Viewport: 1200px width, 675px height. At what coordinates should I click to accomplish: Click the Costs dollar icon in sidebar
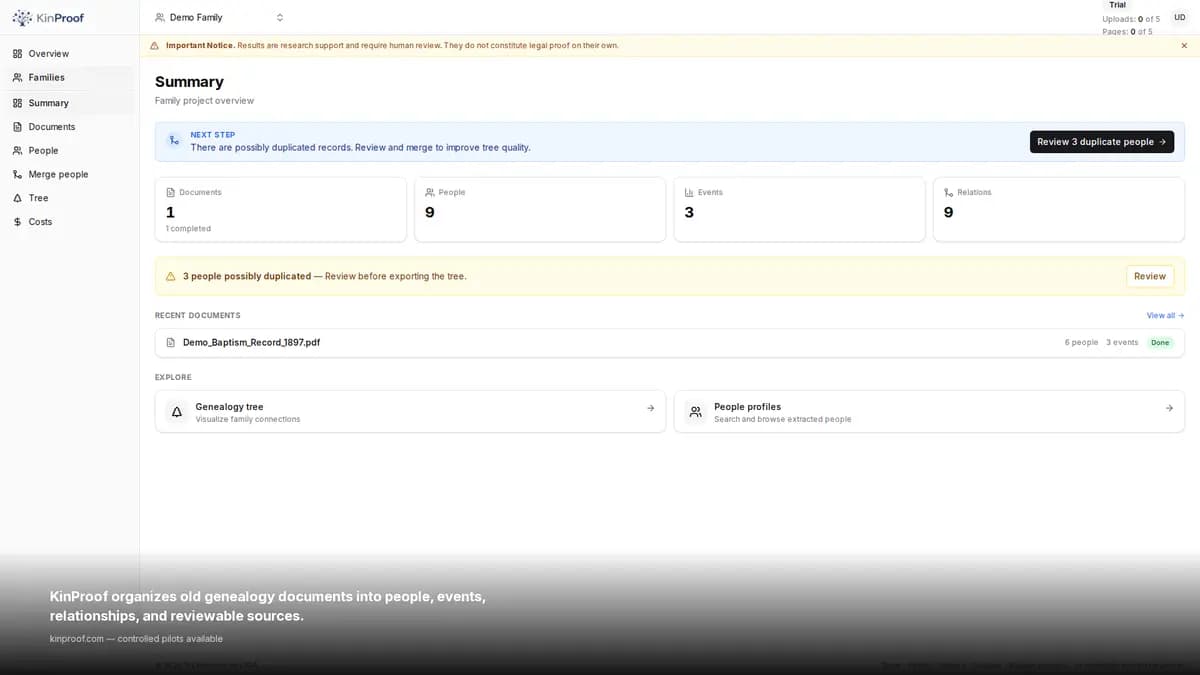point(17,222)
